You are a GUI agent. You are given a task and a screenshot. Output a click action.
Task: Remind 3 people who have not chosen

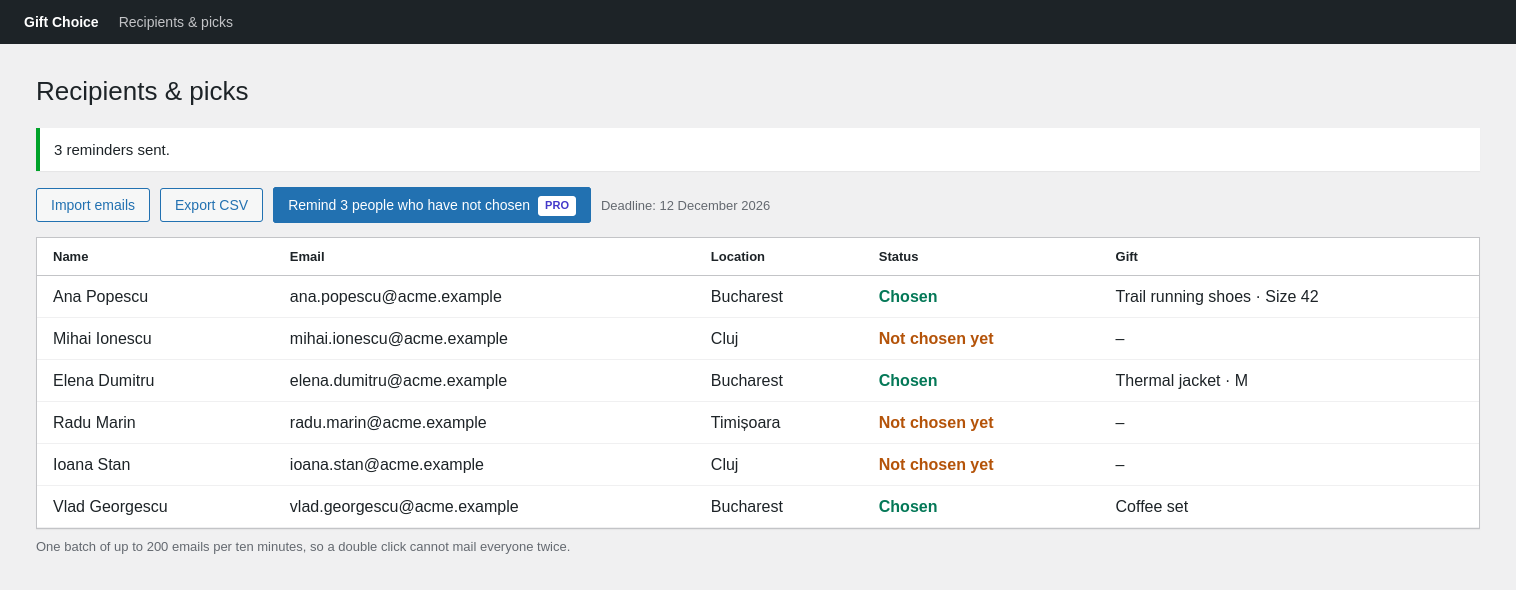pos(432,205)
